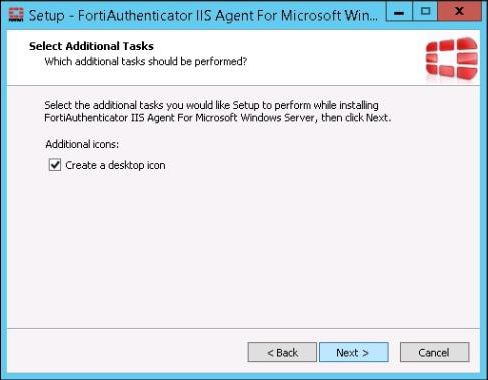Close the Setup window with red X
Screen dimensions: 488x380
pos(459,12)
